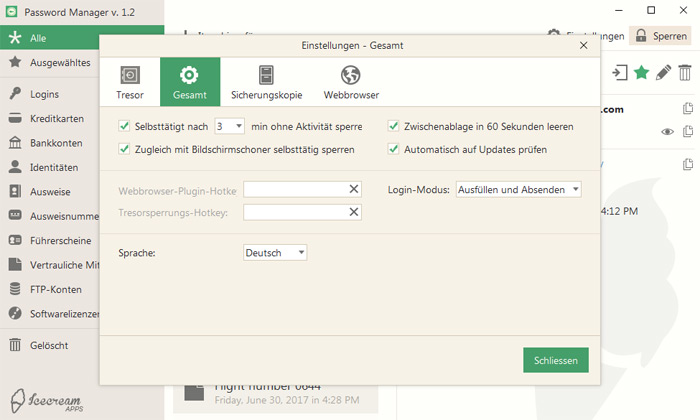Toggle Automatisch auf Updates prüfen checkbox
700x420 pixels.
[x=393, y=149]
